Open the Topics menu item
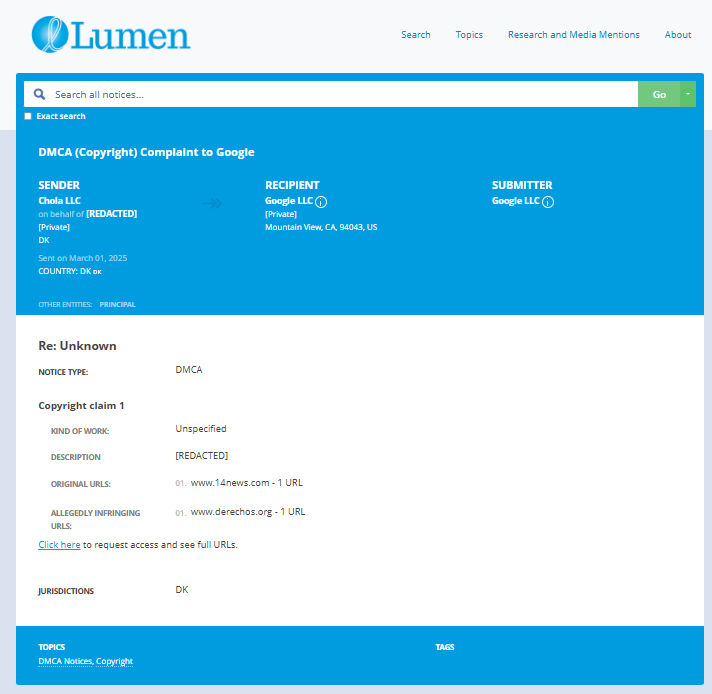The image size is (712, 694). [x=469, y=35]
